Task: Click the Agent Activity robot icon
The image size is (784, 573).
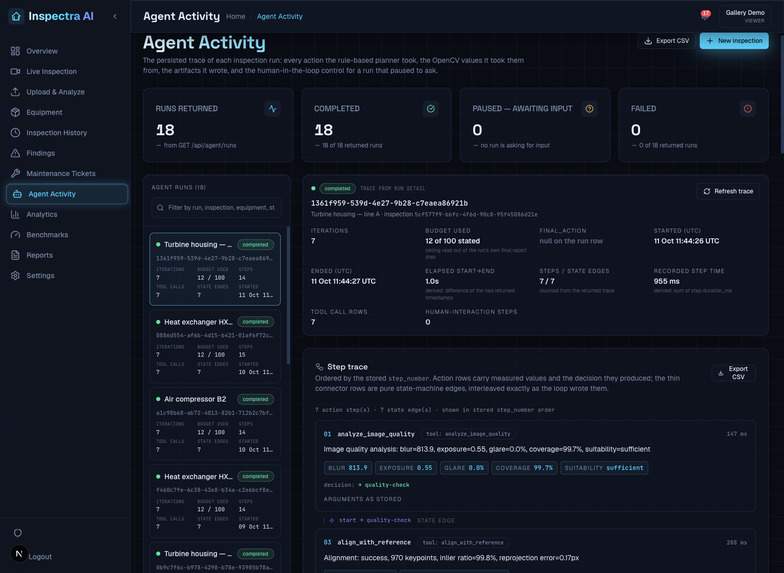Action: 17,194
